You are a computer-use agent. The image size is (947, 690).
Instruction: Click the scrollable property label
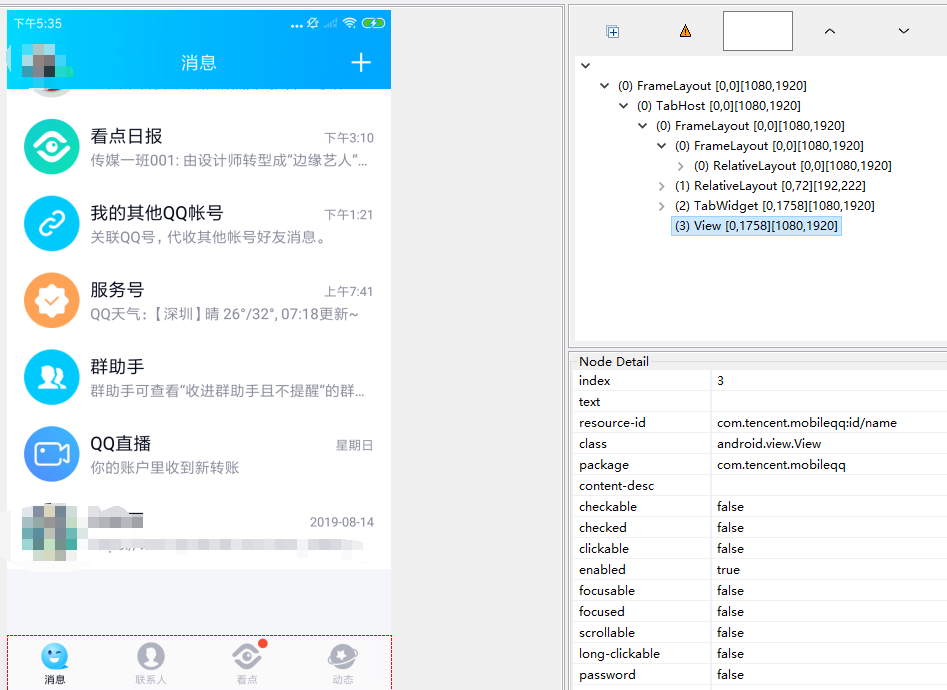point(607,633)
